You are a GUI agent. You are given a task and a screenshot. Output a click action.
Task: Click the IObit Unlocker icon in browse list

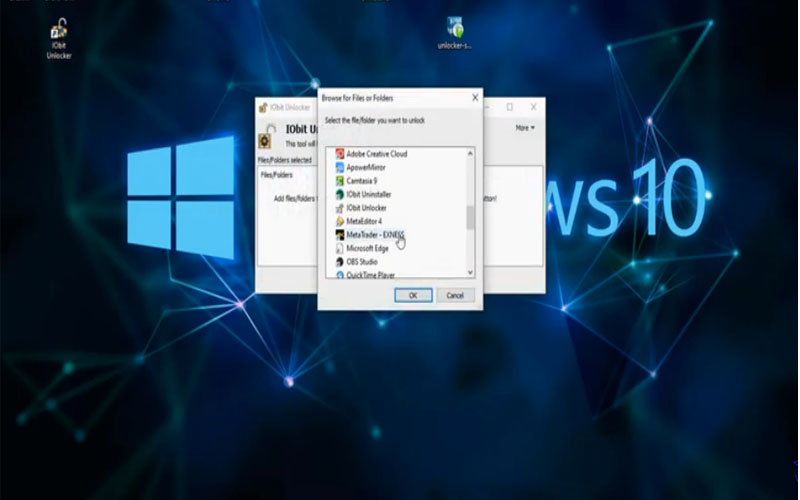tap(340, 208)
